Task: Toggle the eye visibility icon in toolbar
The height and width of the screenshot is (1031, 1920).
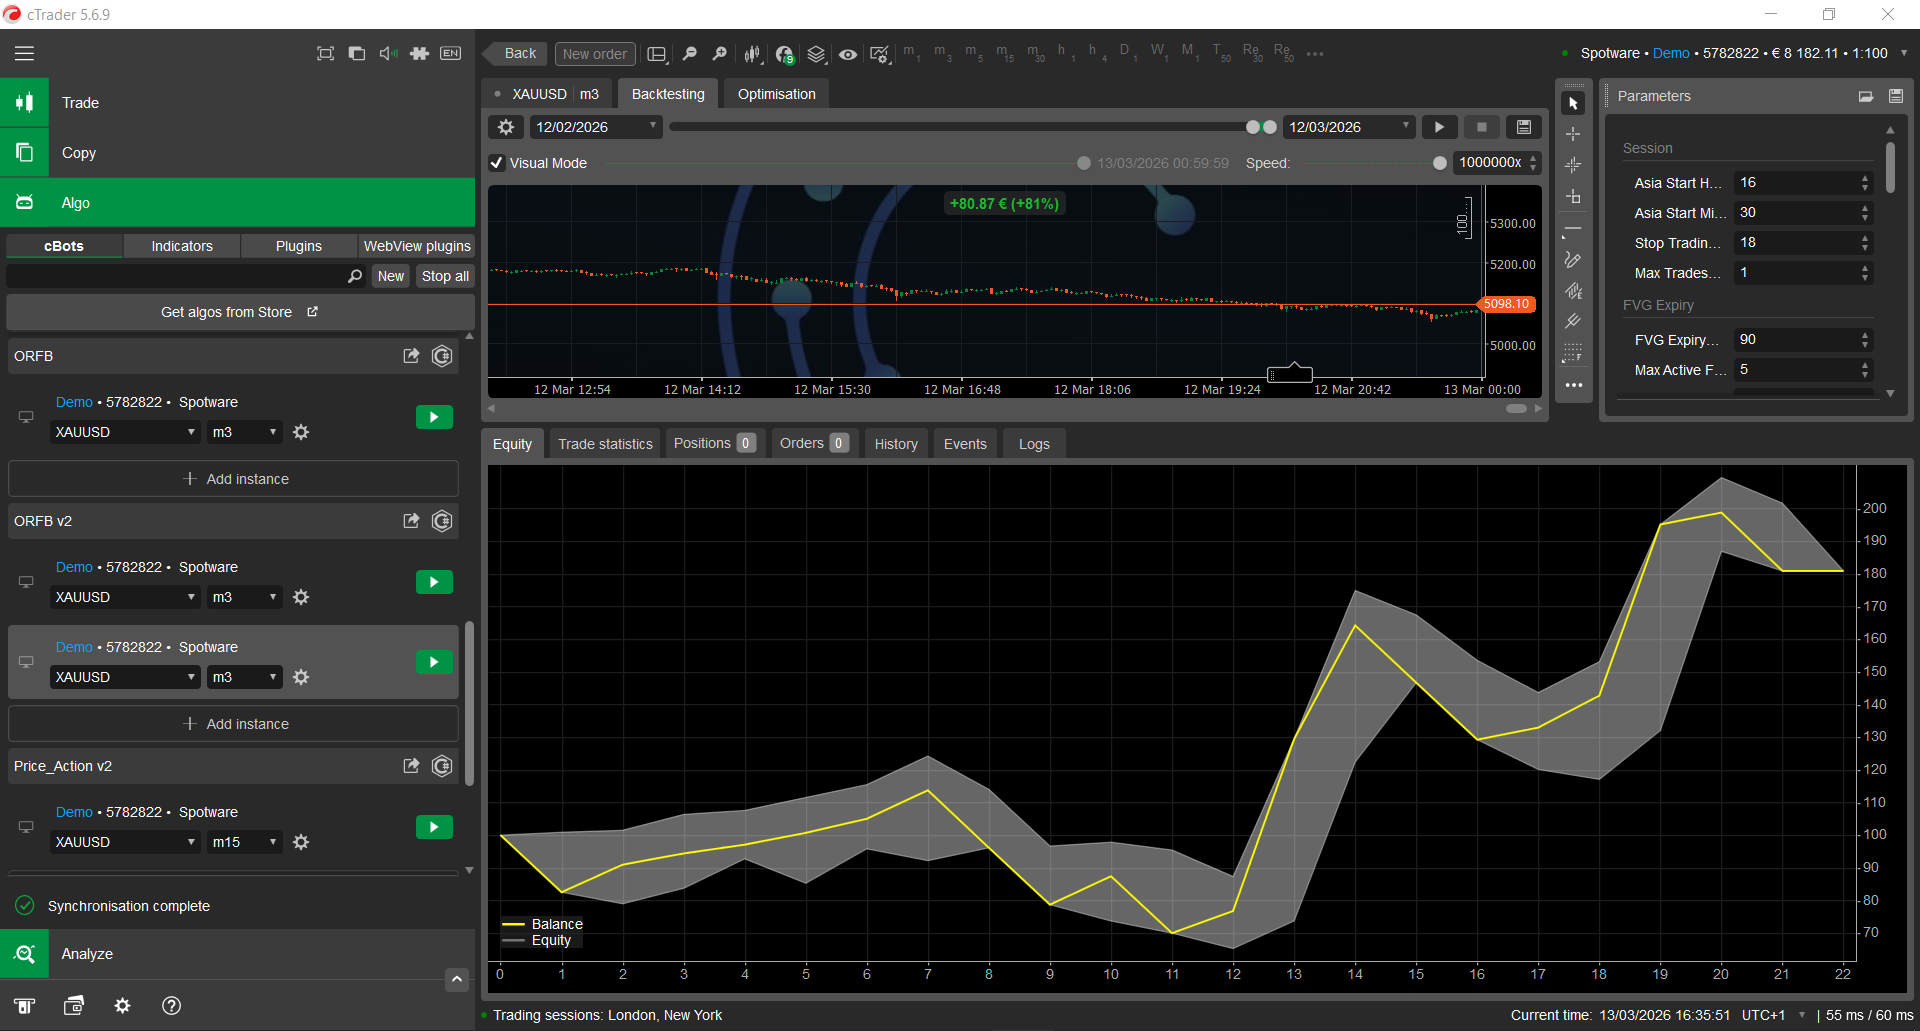Action: pyautogui.click(x=848, y=54)
